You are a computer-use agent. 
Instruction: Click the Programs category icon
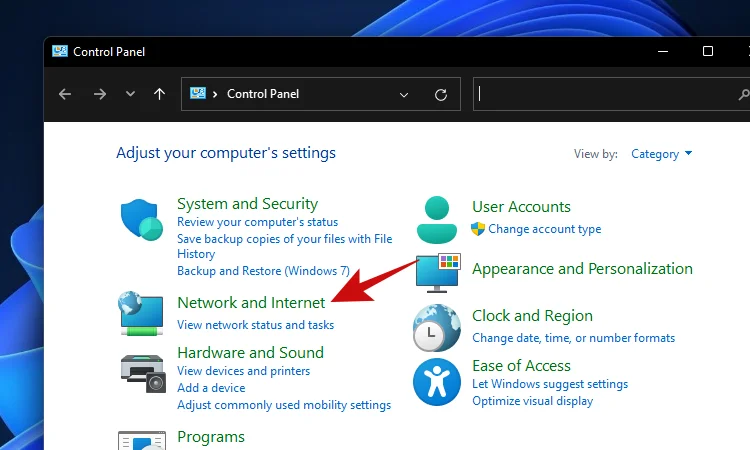click(x=142, y=440)
